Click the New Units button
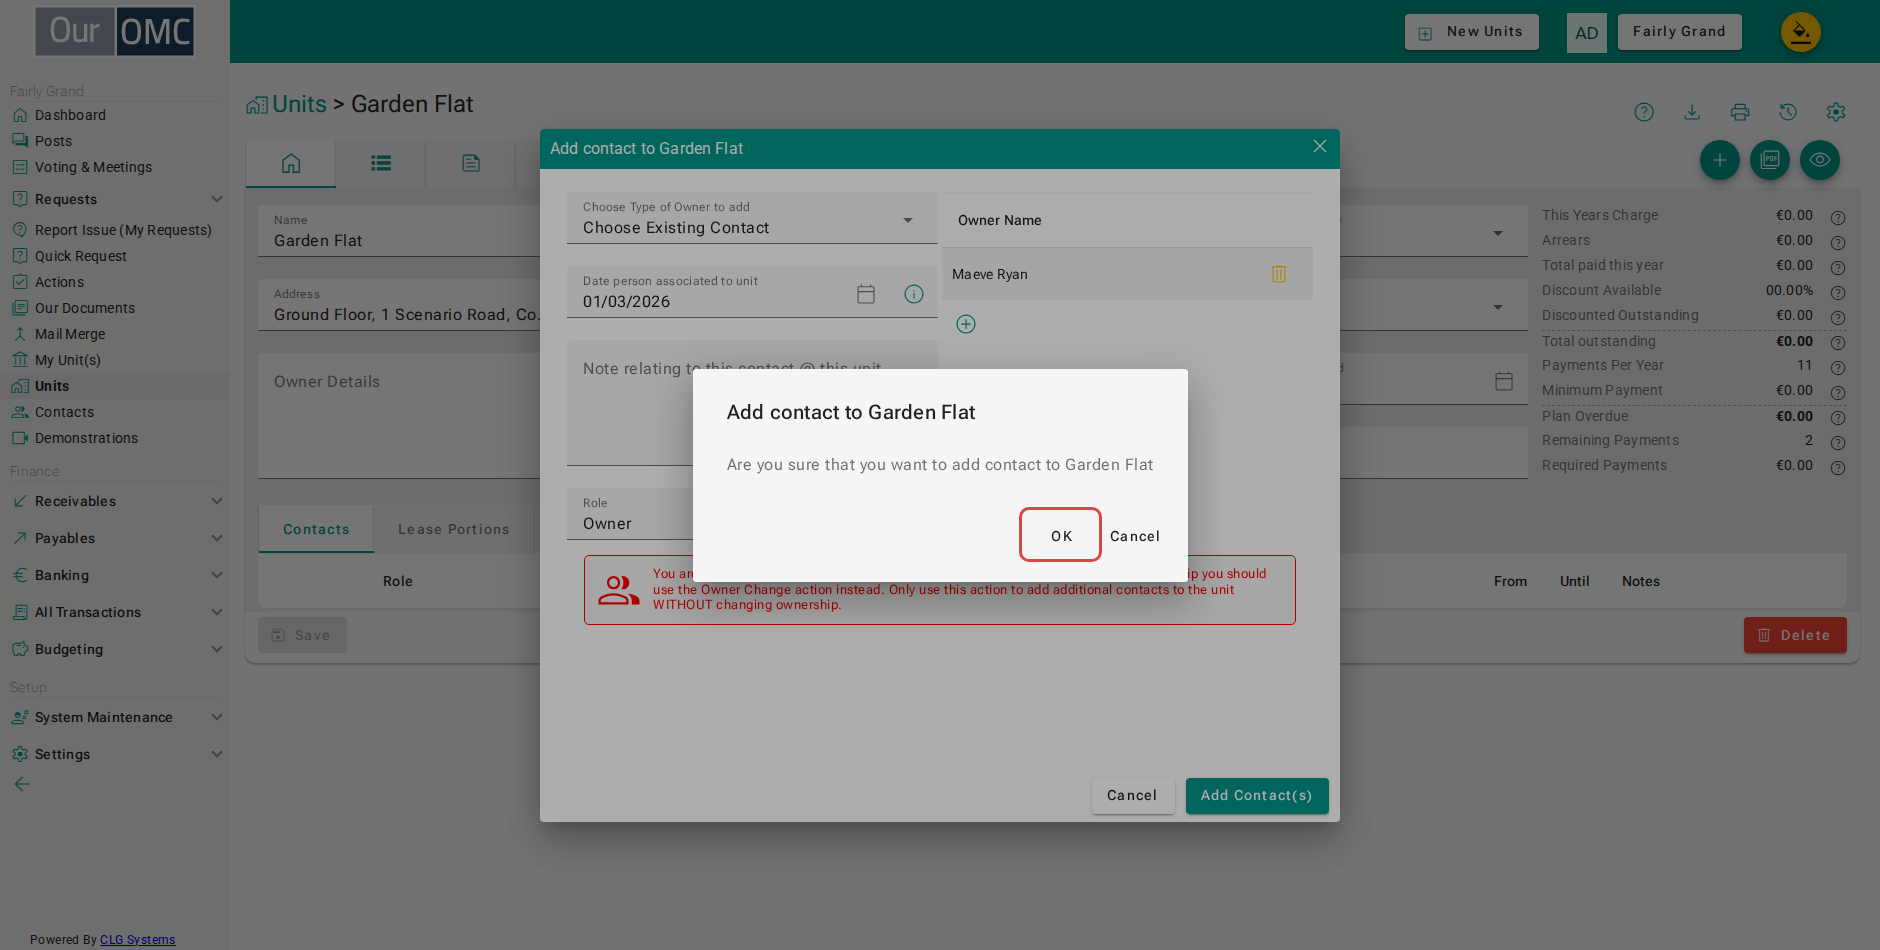 click(1471, 32)
